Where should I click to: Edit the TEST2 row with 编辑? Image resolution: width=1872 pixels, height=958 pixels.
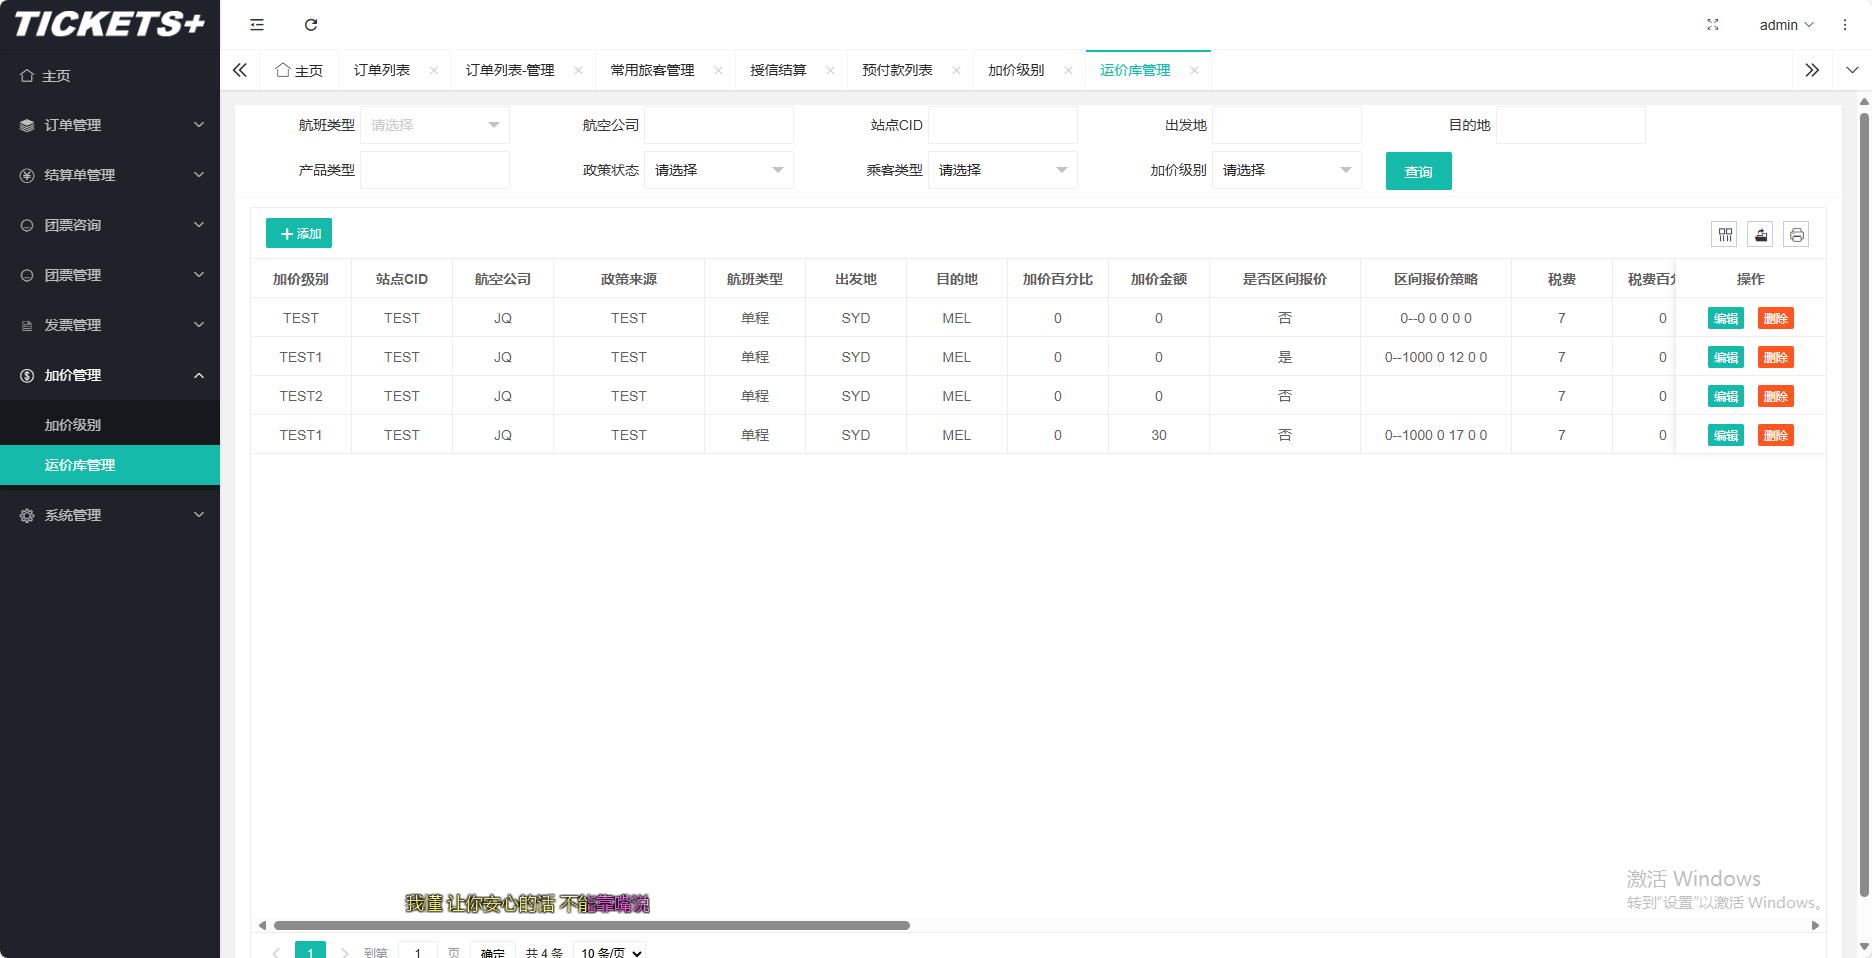point(1726,396)
